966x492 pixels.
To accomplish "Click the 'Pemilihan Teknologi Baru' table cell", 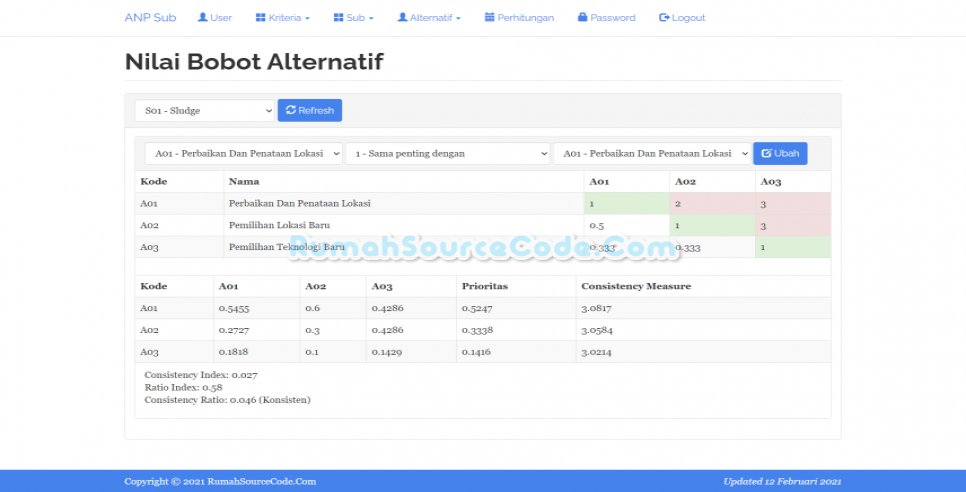I will click(x=404, y=247).
